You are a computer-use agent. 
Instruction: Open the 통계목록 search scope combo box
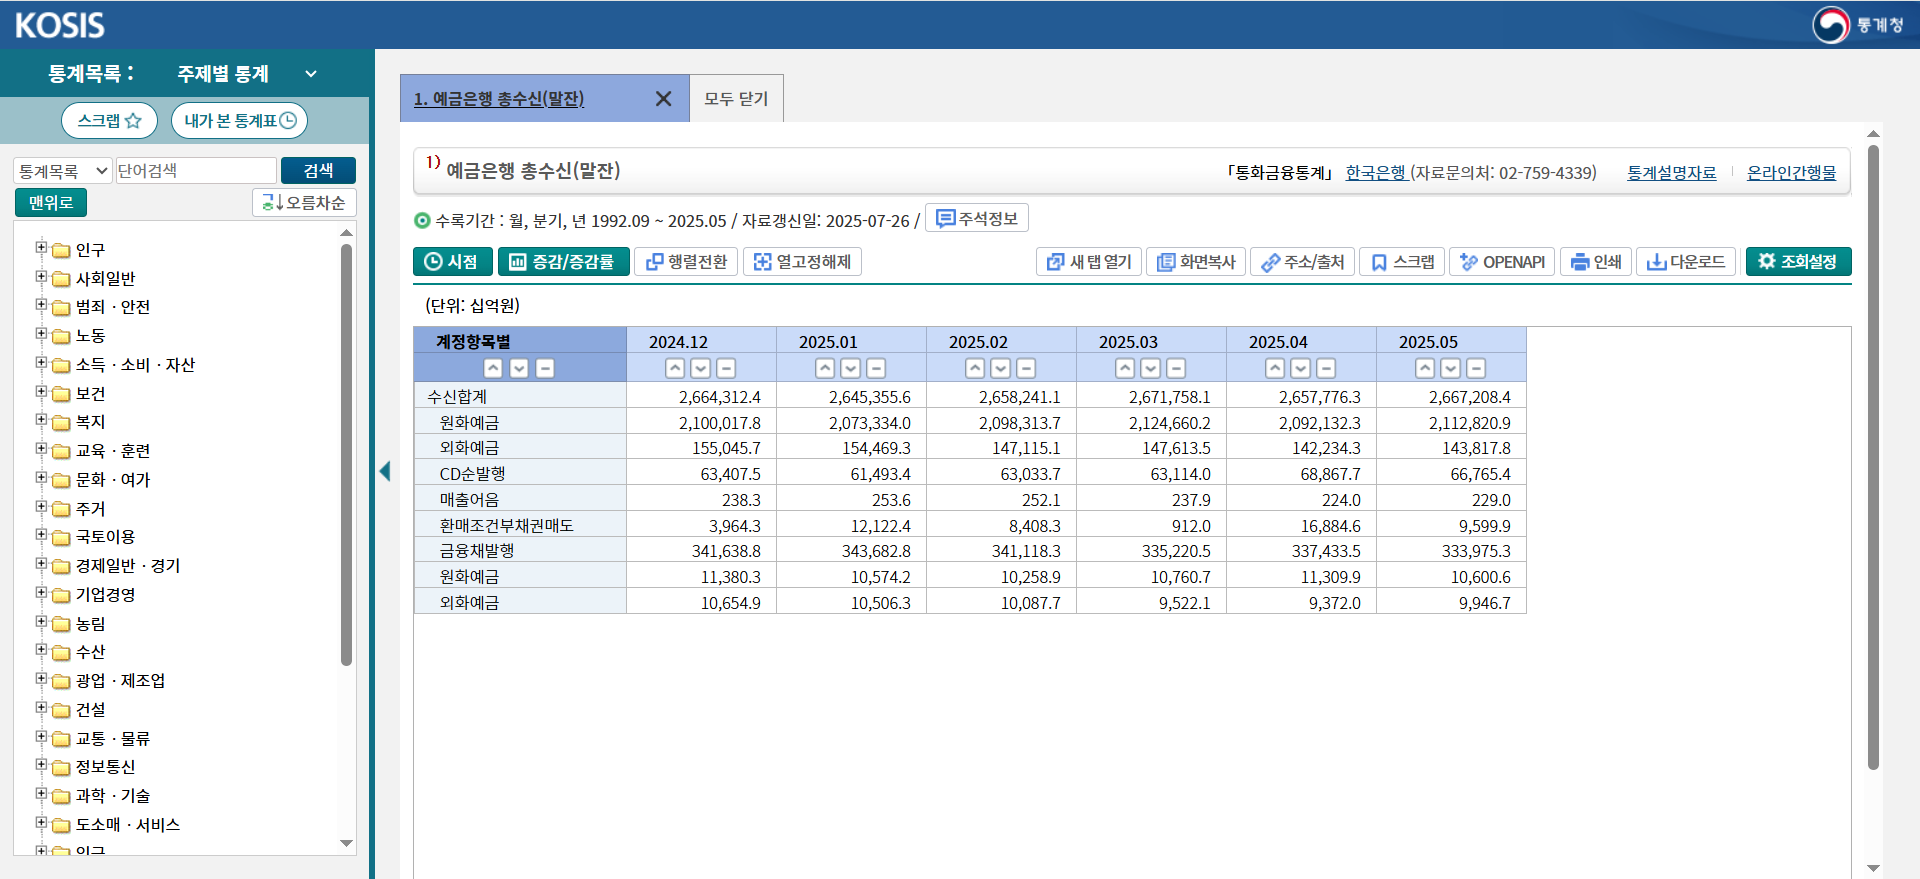(62, 171)
